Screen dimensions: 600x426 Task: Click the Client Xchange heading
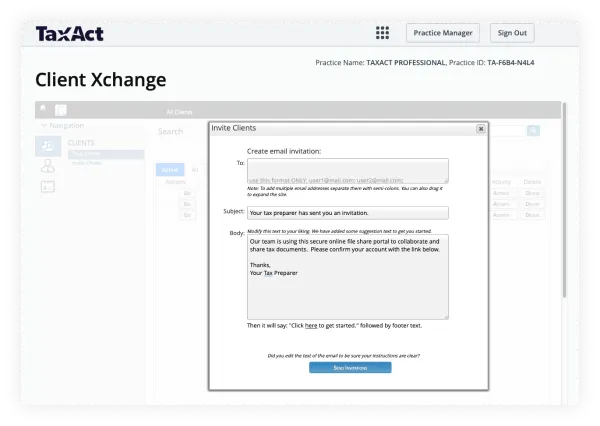101,80
